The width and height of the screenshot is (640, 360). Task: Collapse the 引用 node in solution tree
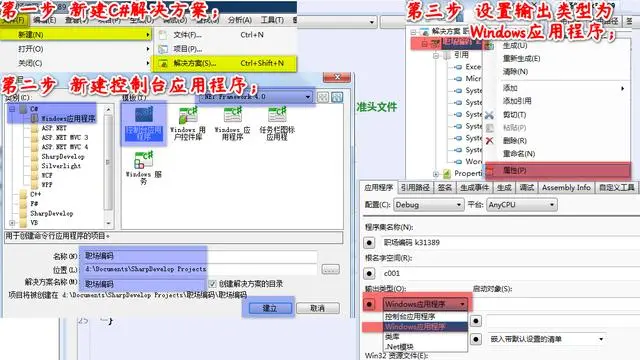click(x=436, y=55)
